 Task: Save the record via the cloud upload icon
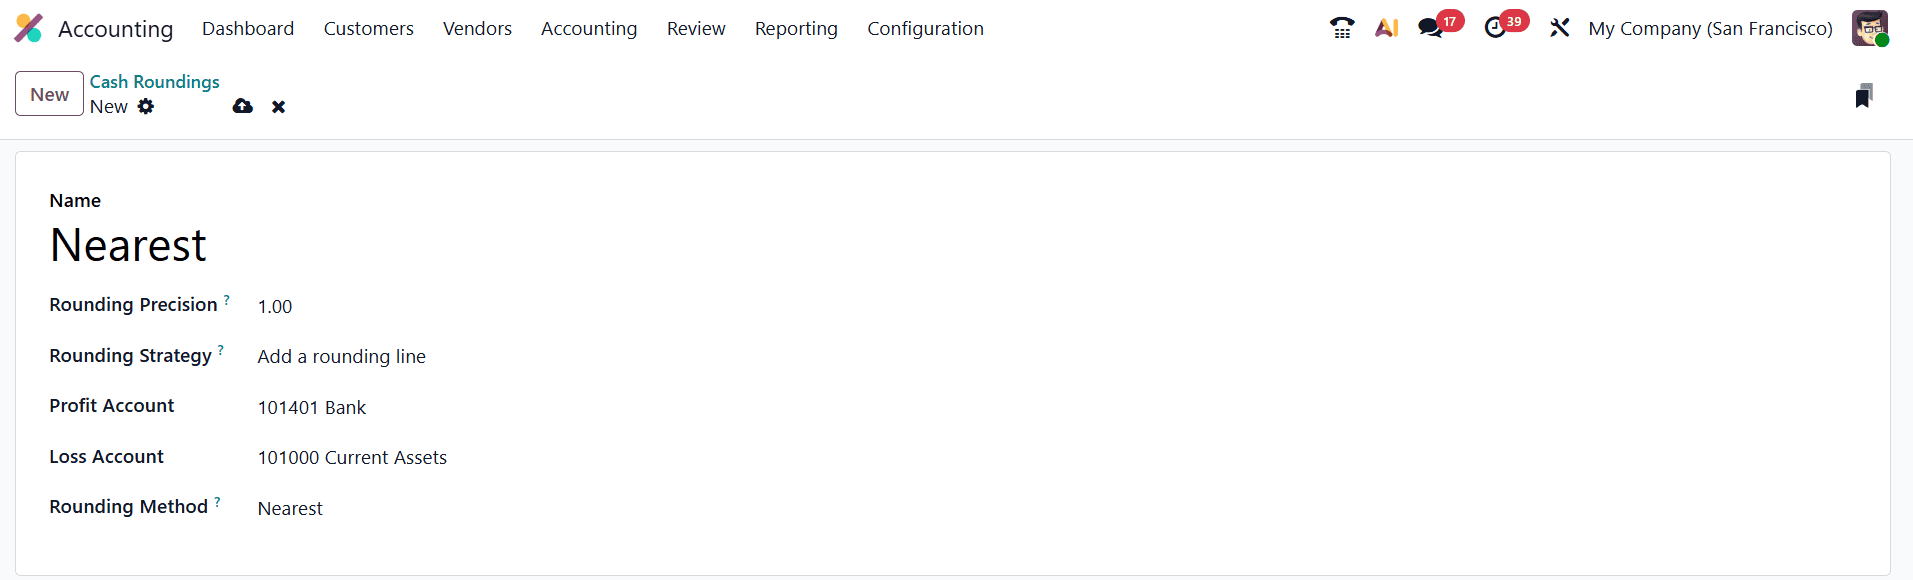[x=242, y=106]
